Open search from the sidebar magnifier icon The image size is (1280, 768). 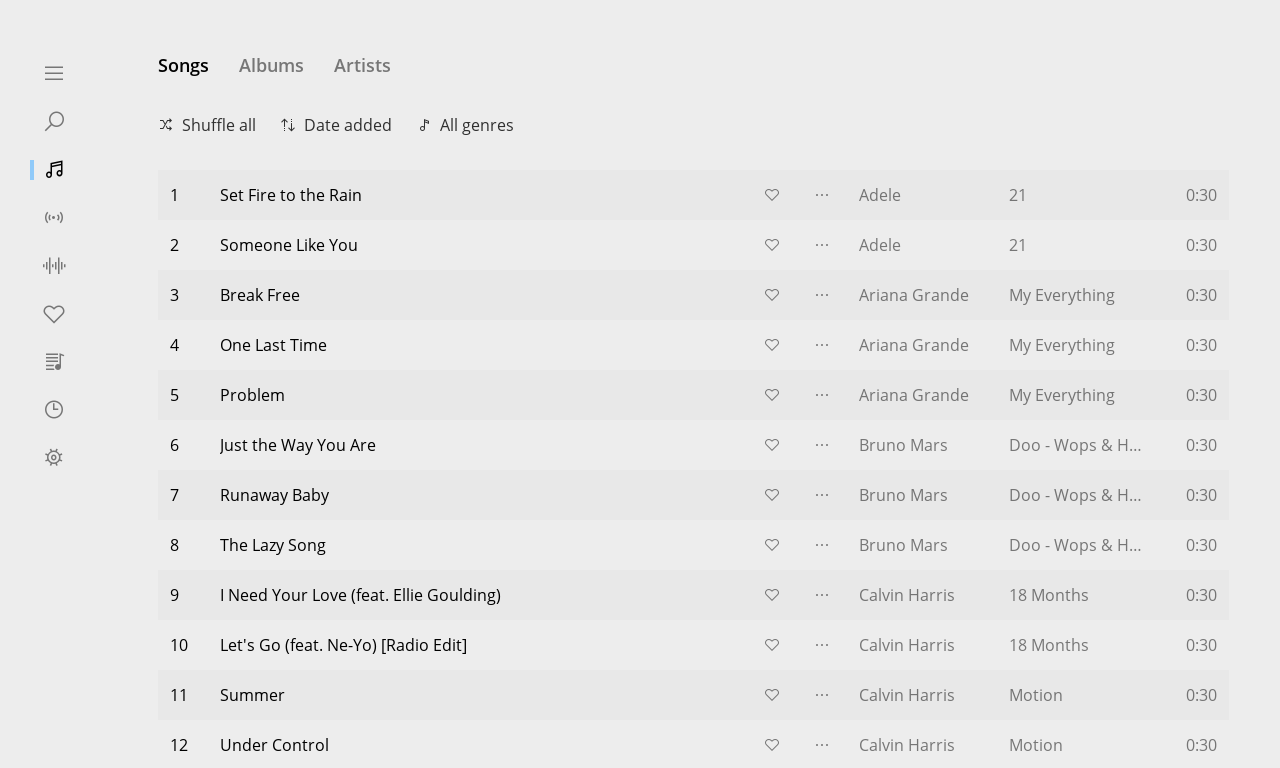(54, 121)
